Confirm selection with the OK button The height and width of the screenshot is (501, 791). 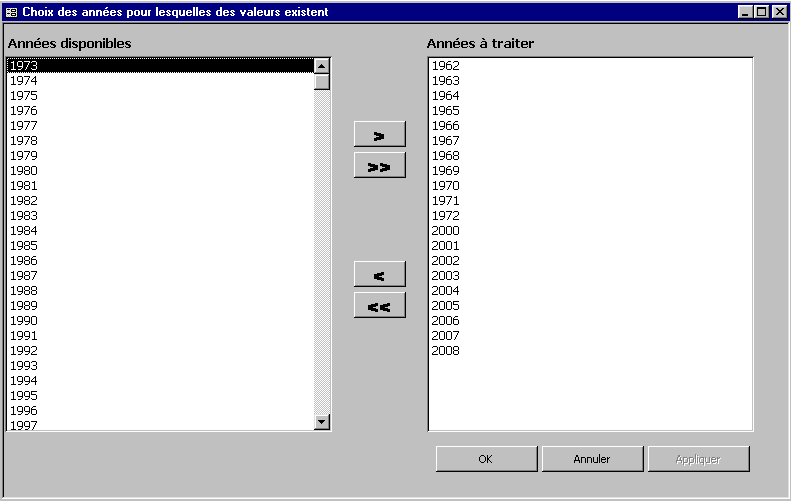pos(485,459)
